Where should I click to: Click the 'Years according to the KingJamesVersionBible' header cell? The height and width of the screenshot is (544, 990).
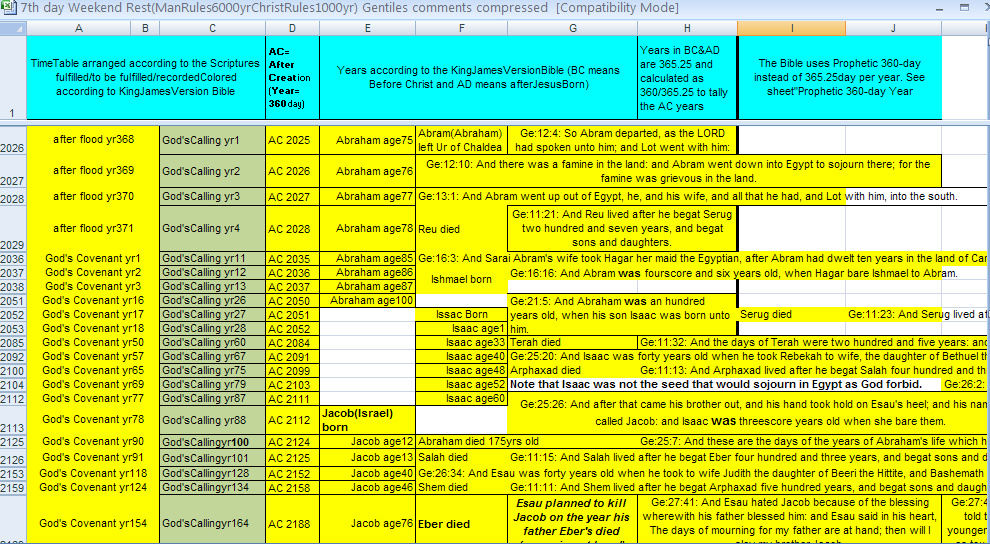click(479, 77)
